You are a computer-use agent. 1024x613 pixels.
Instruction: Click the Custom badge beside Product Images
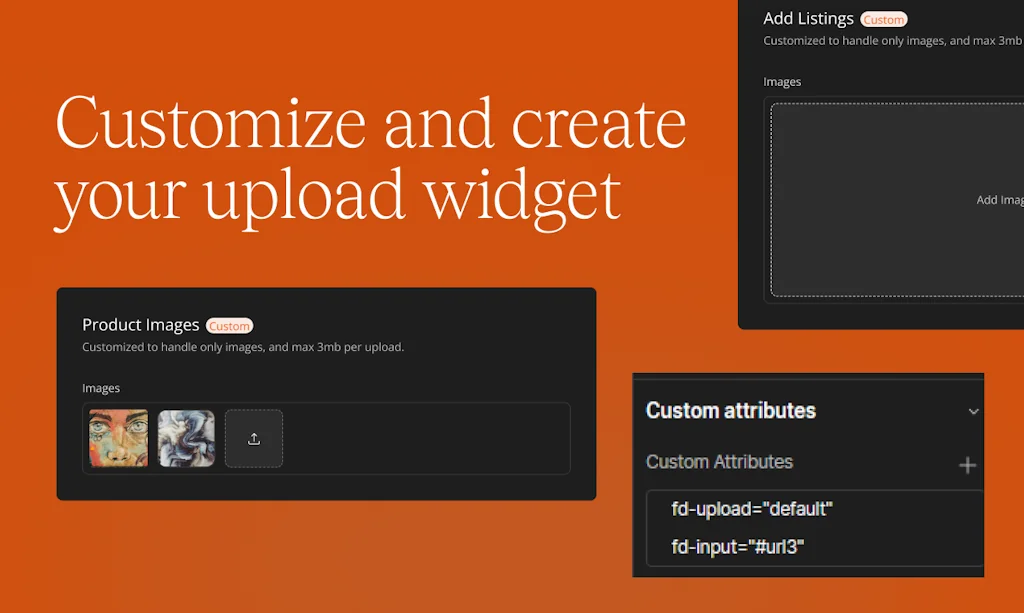tap(229, 326)
